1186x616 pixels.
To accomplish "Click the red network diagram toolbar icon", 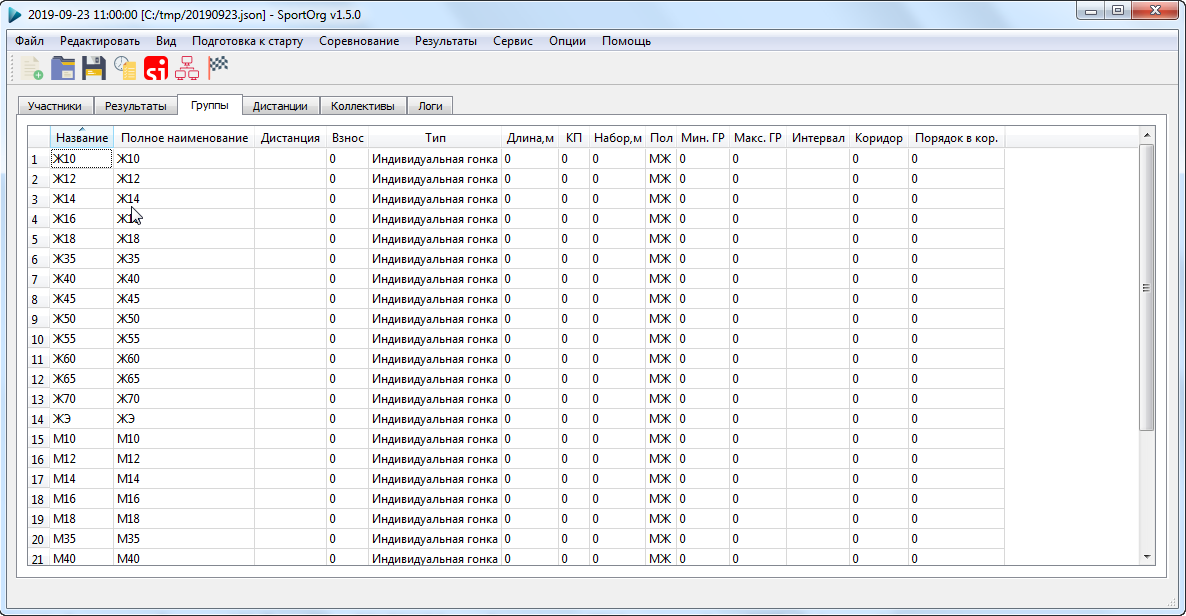I will point(187,68).
